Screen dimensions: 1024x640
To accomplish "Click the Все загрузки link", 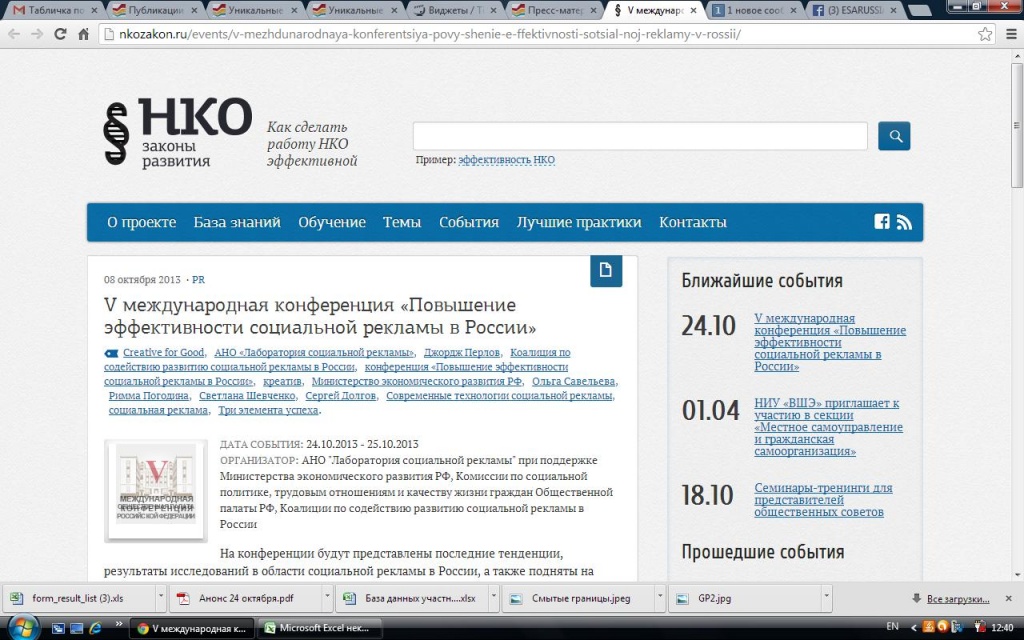I will coord(958,599).
